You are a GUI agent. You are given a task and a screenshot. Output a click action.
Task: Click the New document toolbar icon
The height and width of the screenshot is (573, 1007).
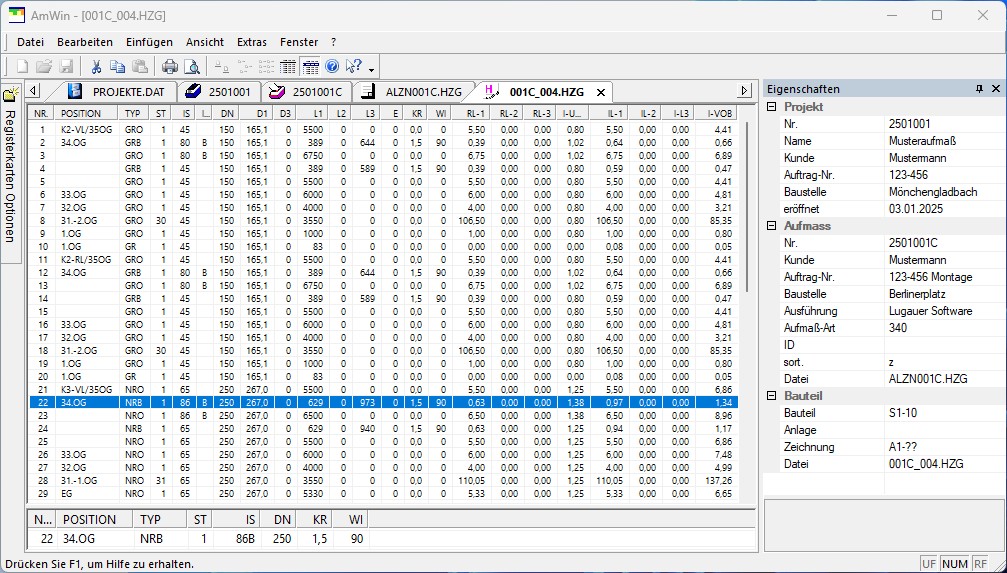tap(22, 66)
